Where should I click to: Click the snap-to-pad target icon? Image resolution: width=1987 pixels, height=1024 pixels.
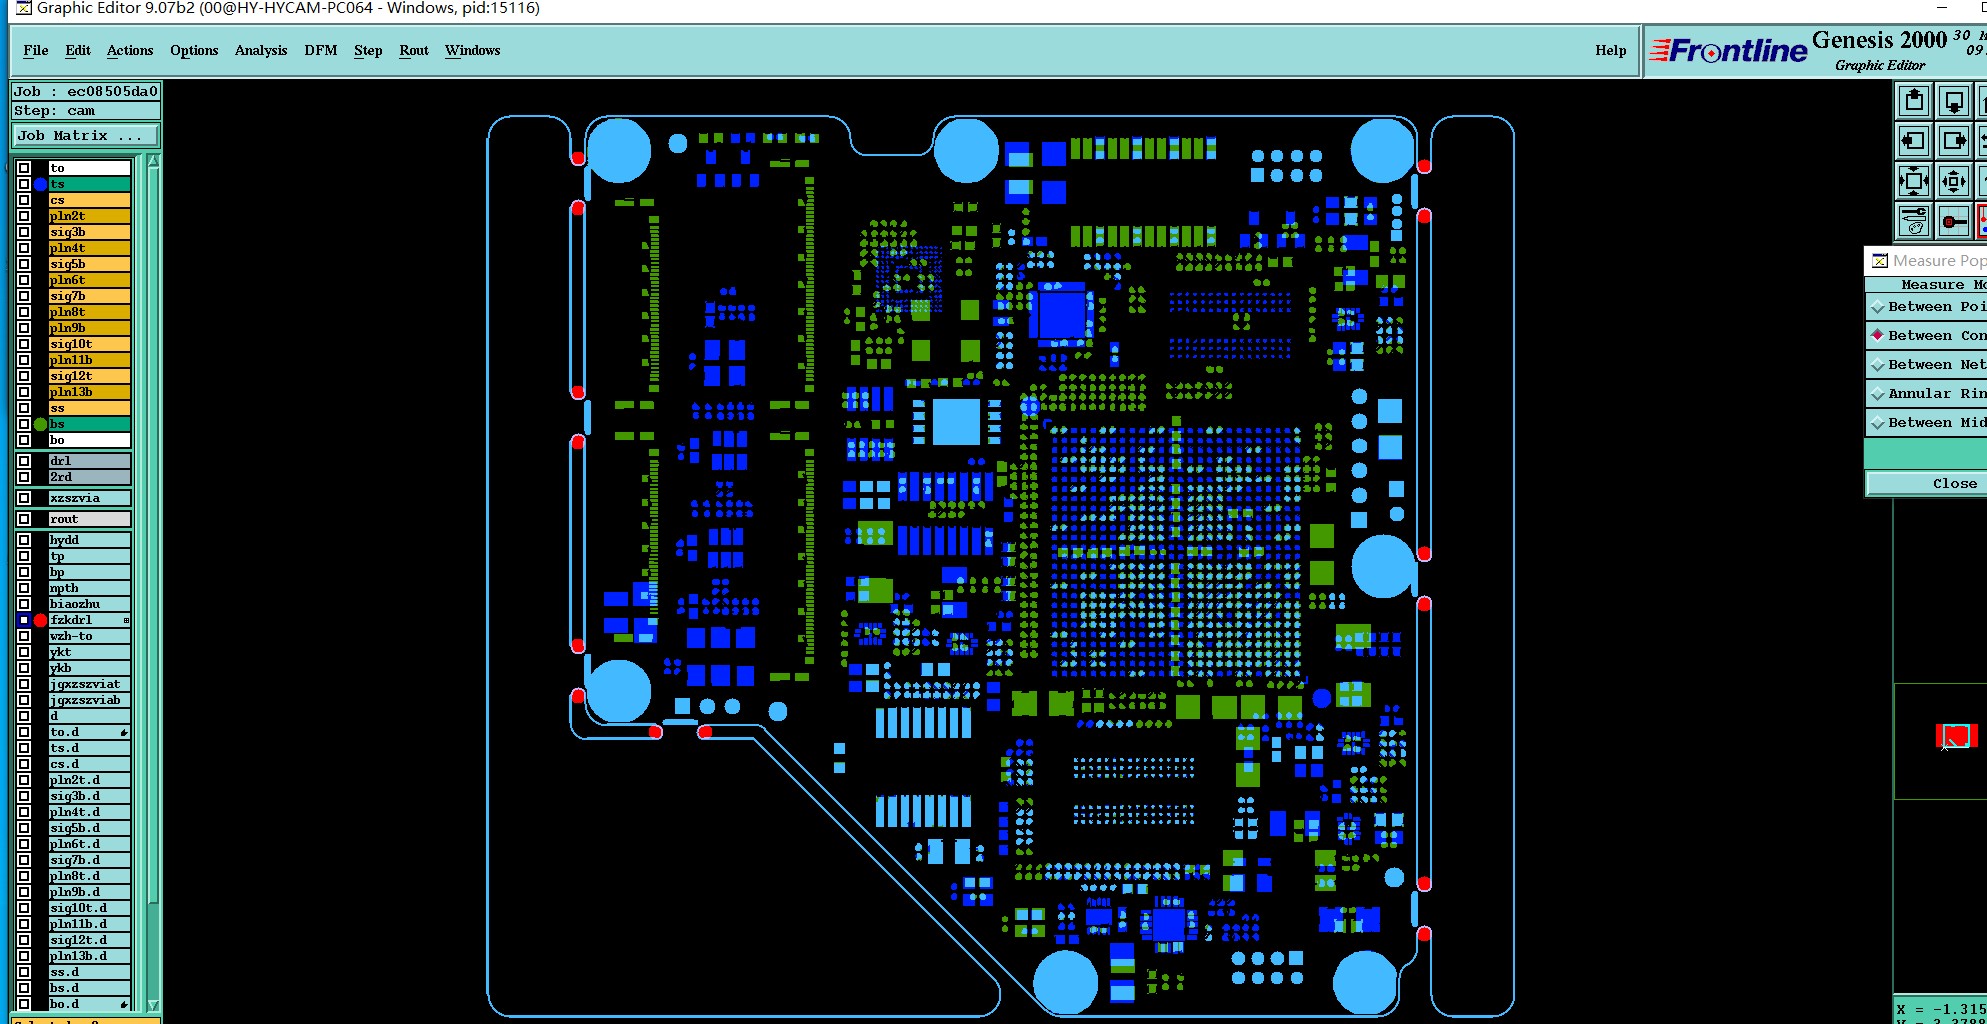1953,221
